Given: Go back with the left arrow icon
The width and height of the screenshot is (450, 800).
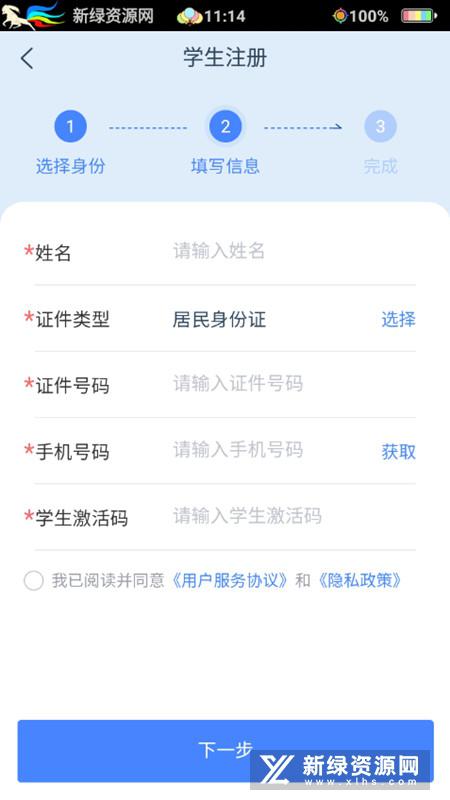Looking at the screenshot, I should 27,58.
